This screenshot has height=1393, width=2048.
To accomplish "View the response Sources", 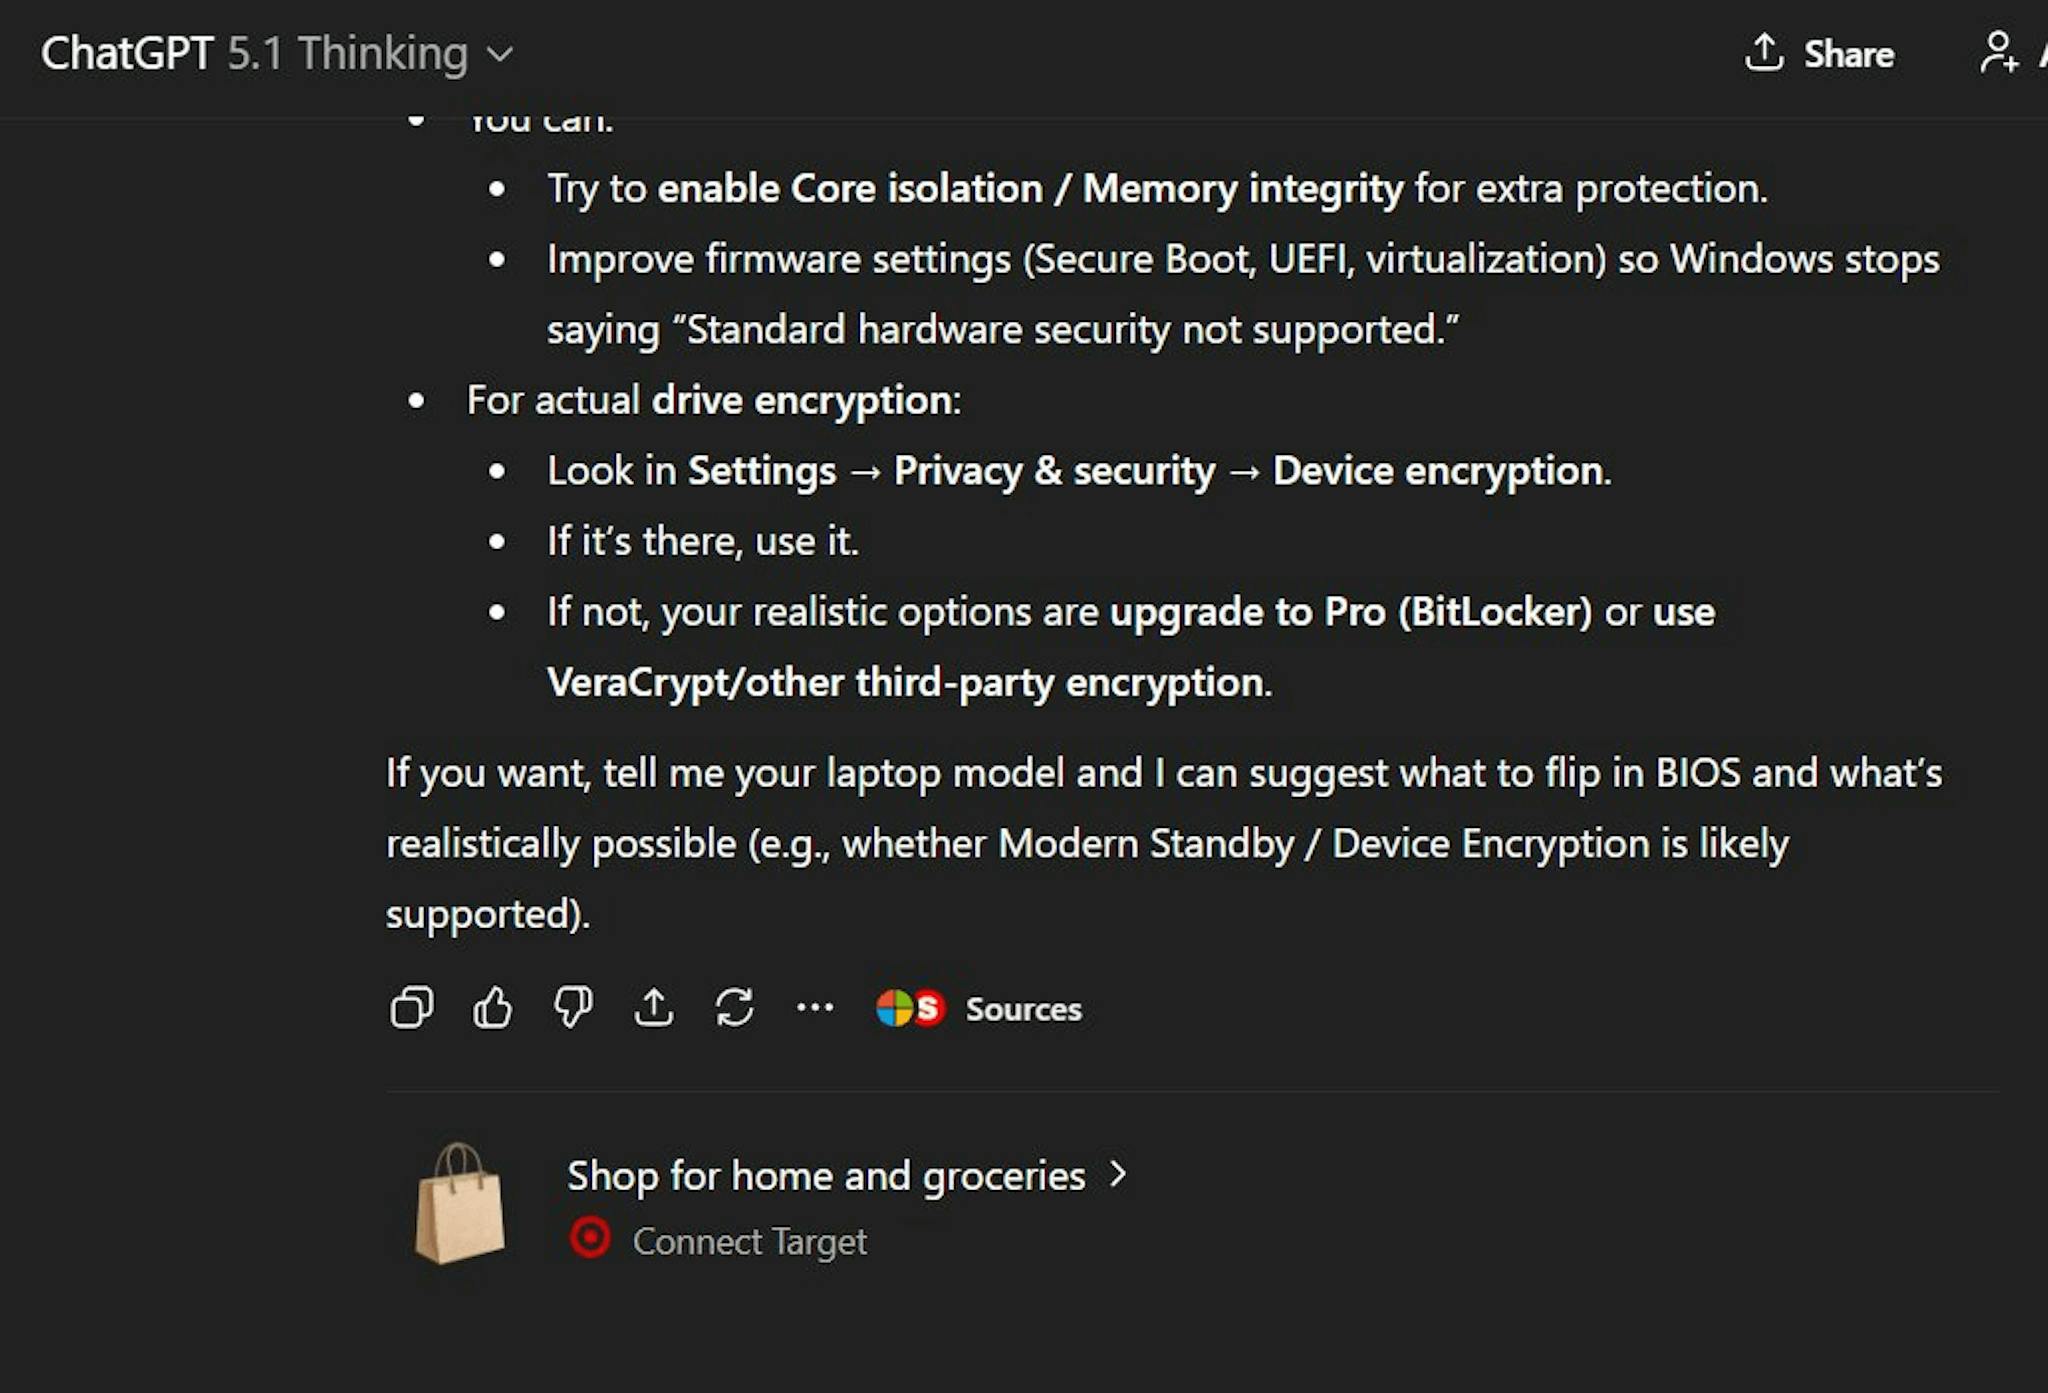I will 1022,1009.
